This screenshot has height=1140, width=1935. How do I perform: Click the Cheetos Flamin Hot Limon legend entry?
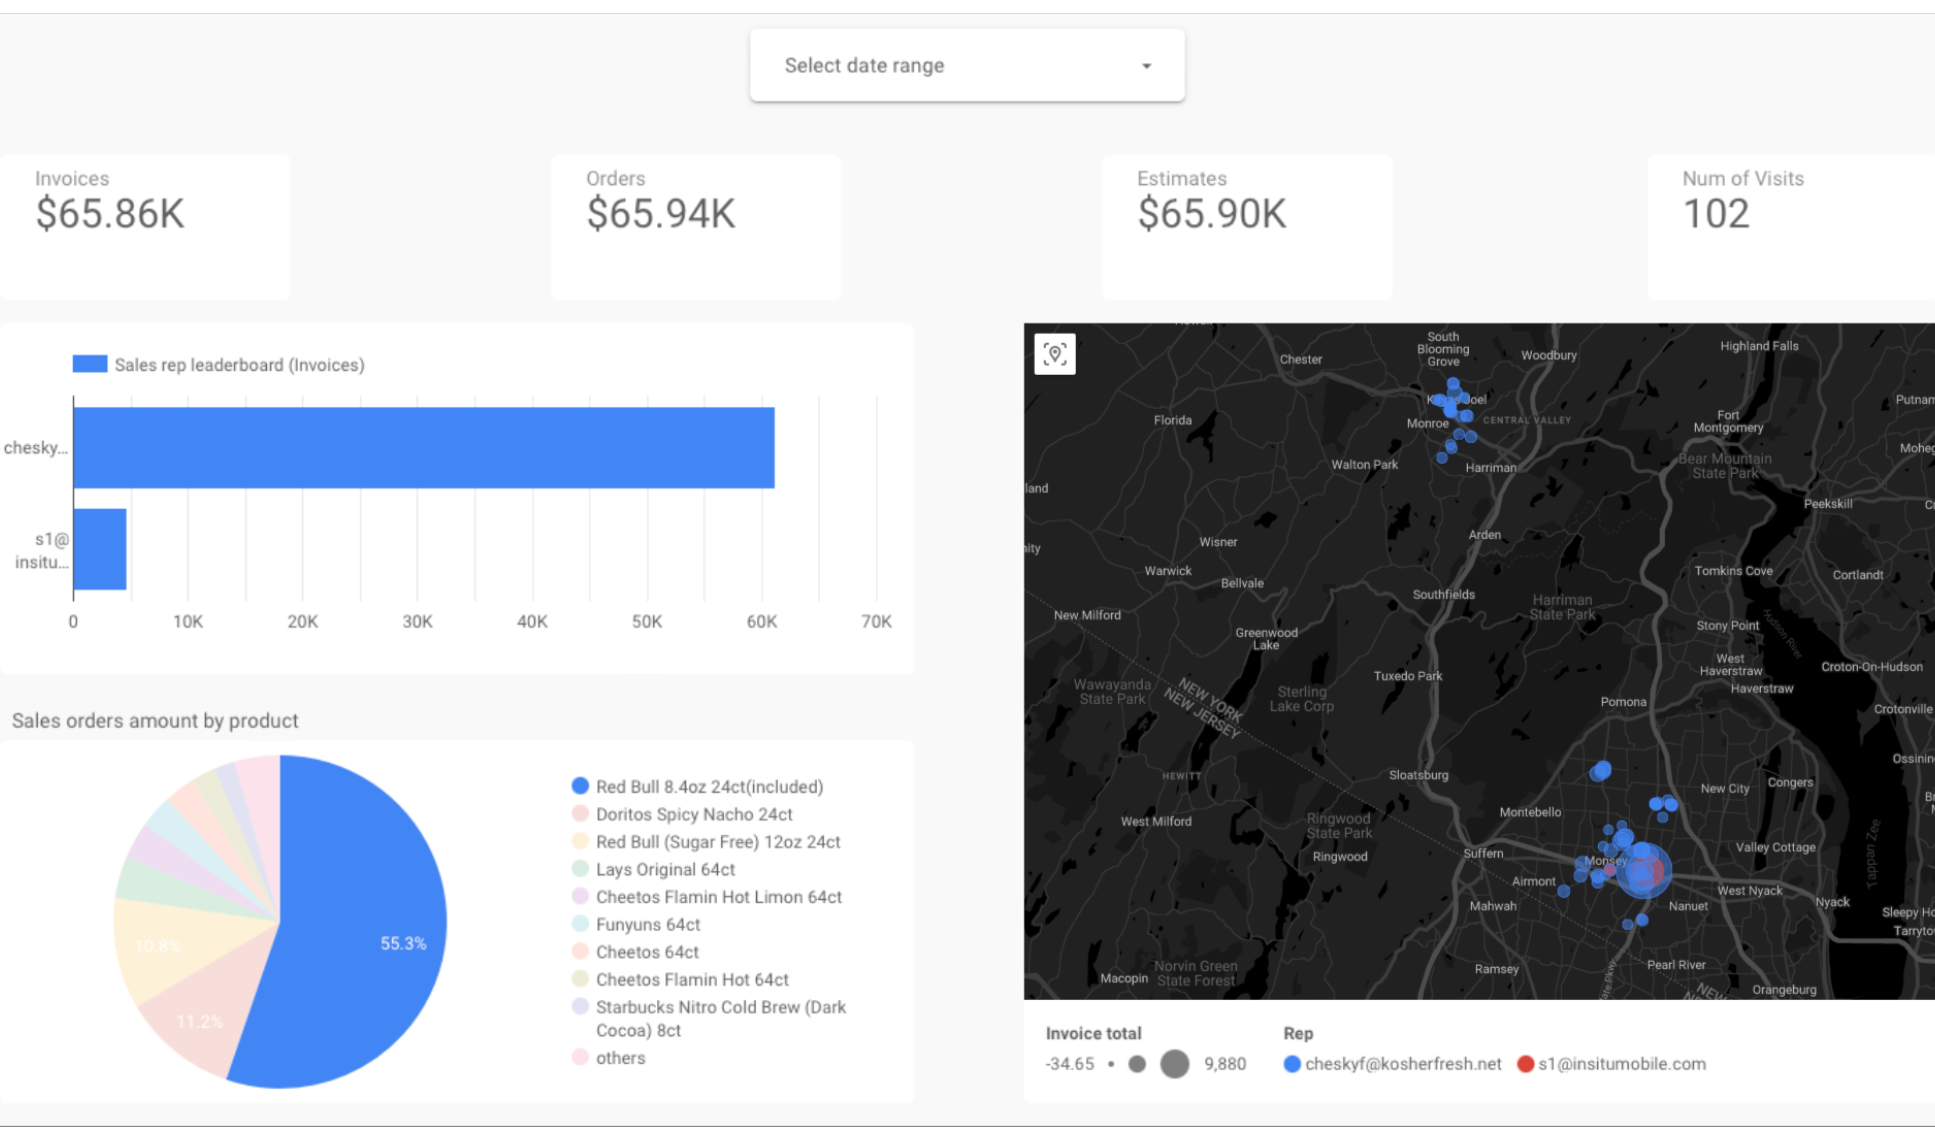tap(719, 896)
